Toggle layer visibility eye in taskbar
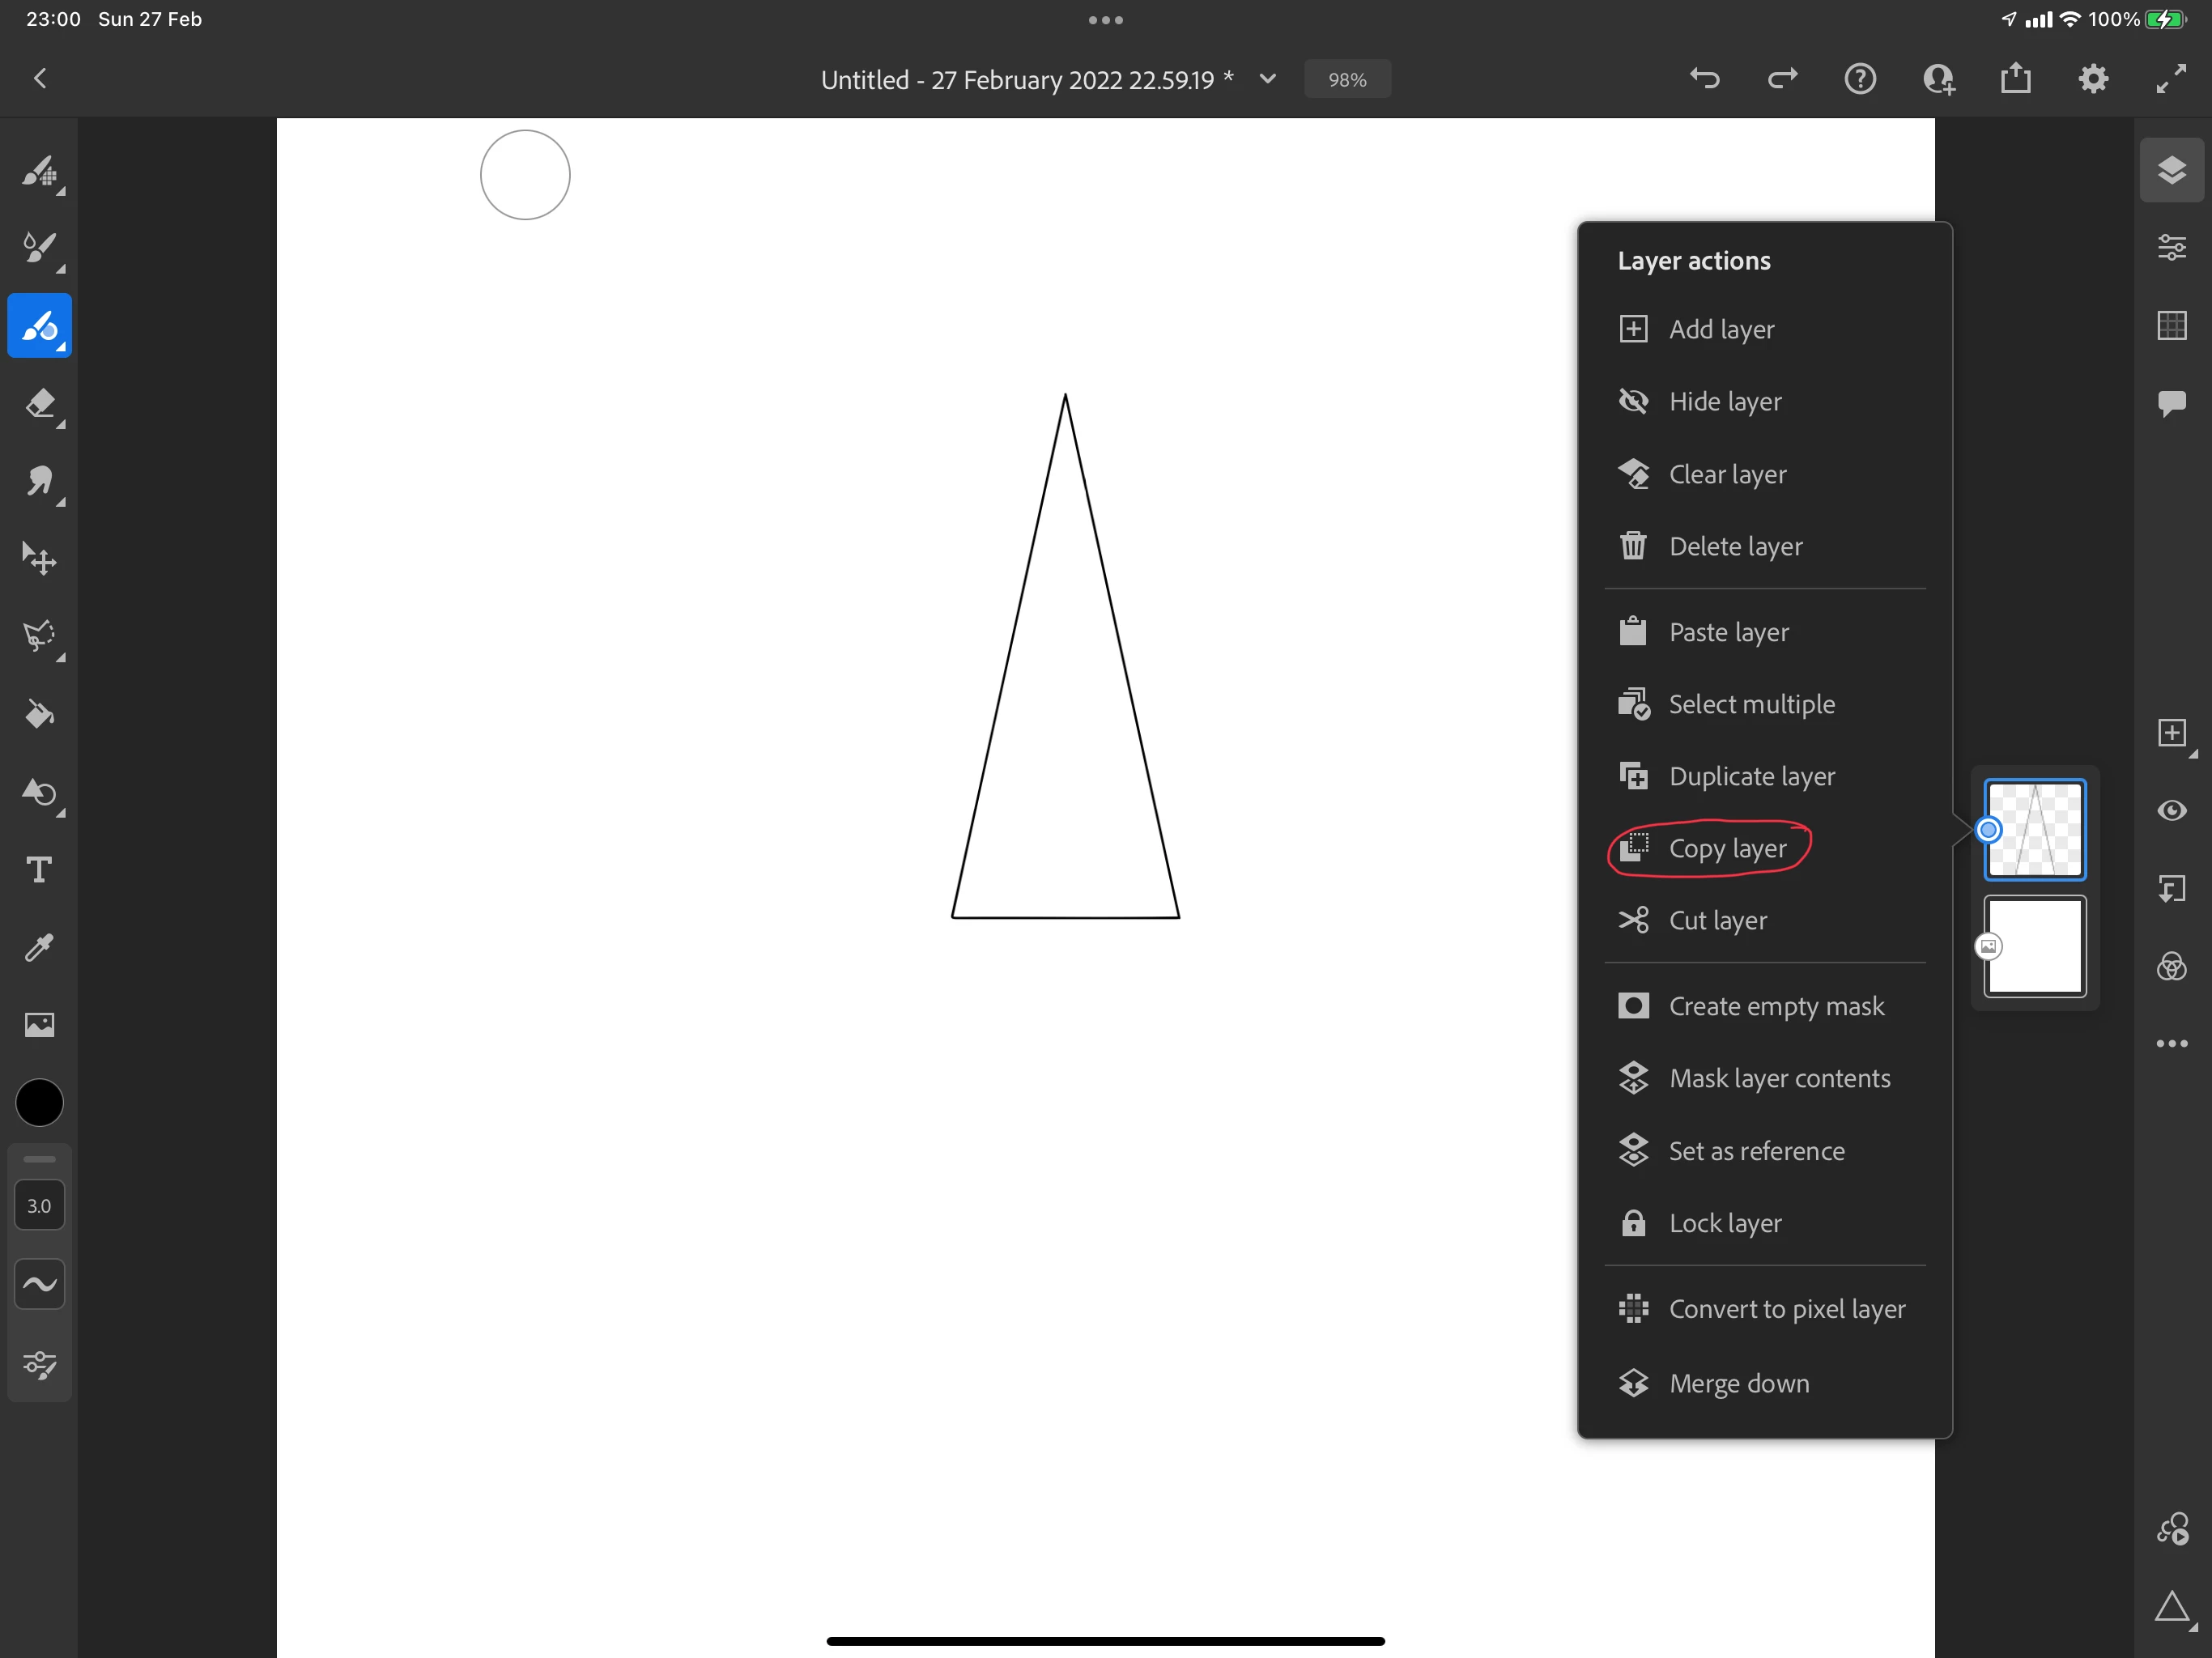 [2171, 810]
